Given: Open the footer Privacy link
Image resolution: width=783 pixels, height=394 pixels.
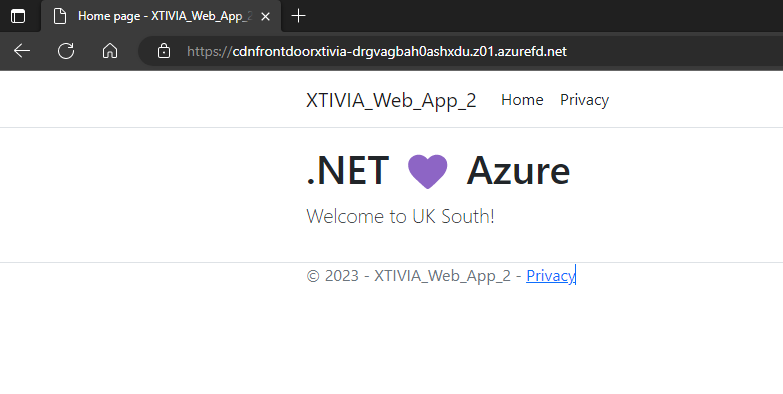Looking at the screenshot, I should point(550,276).
